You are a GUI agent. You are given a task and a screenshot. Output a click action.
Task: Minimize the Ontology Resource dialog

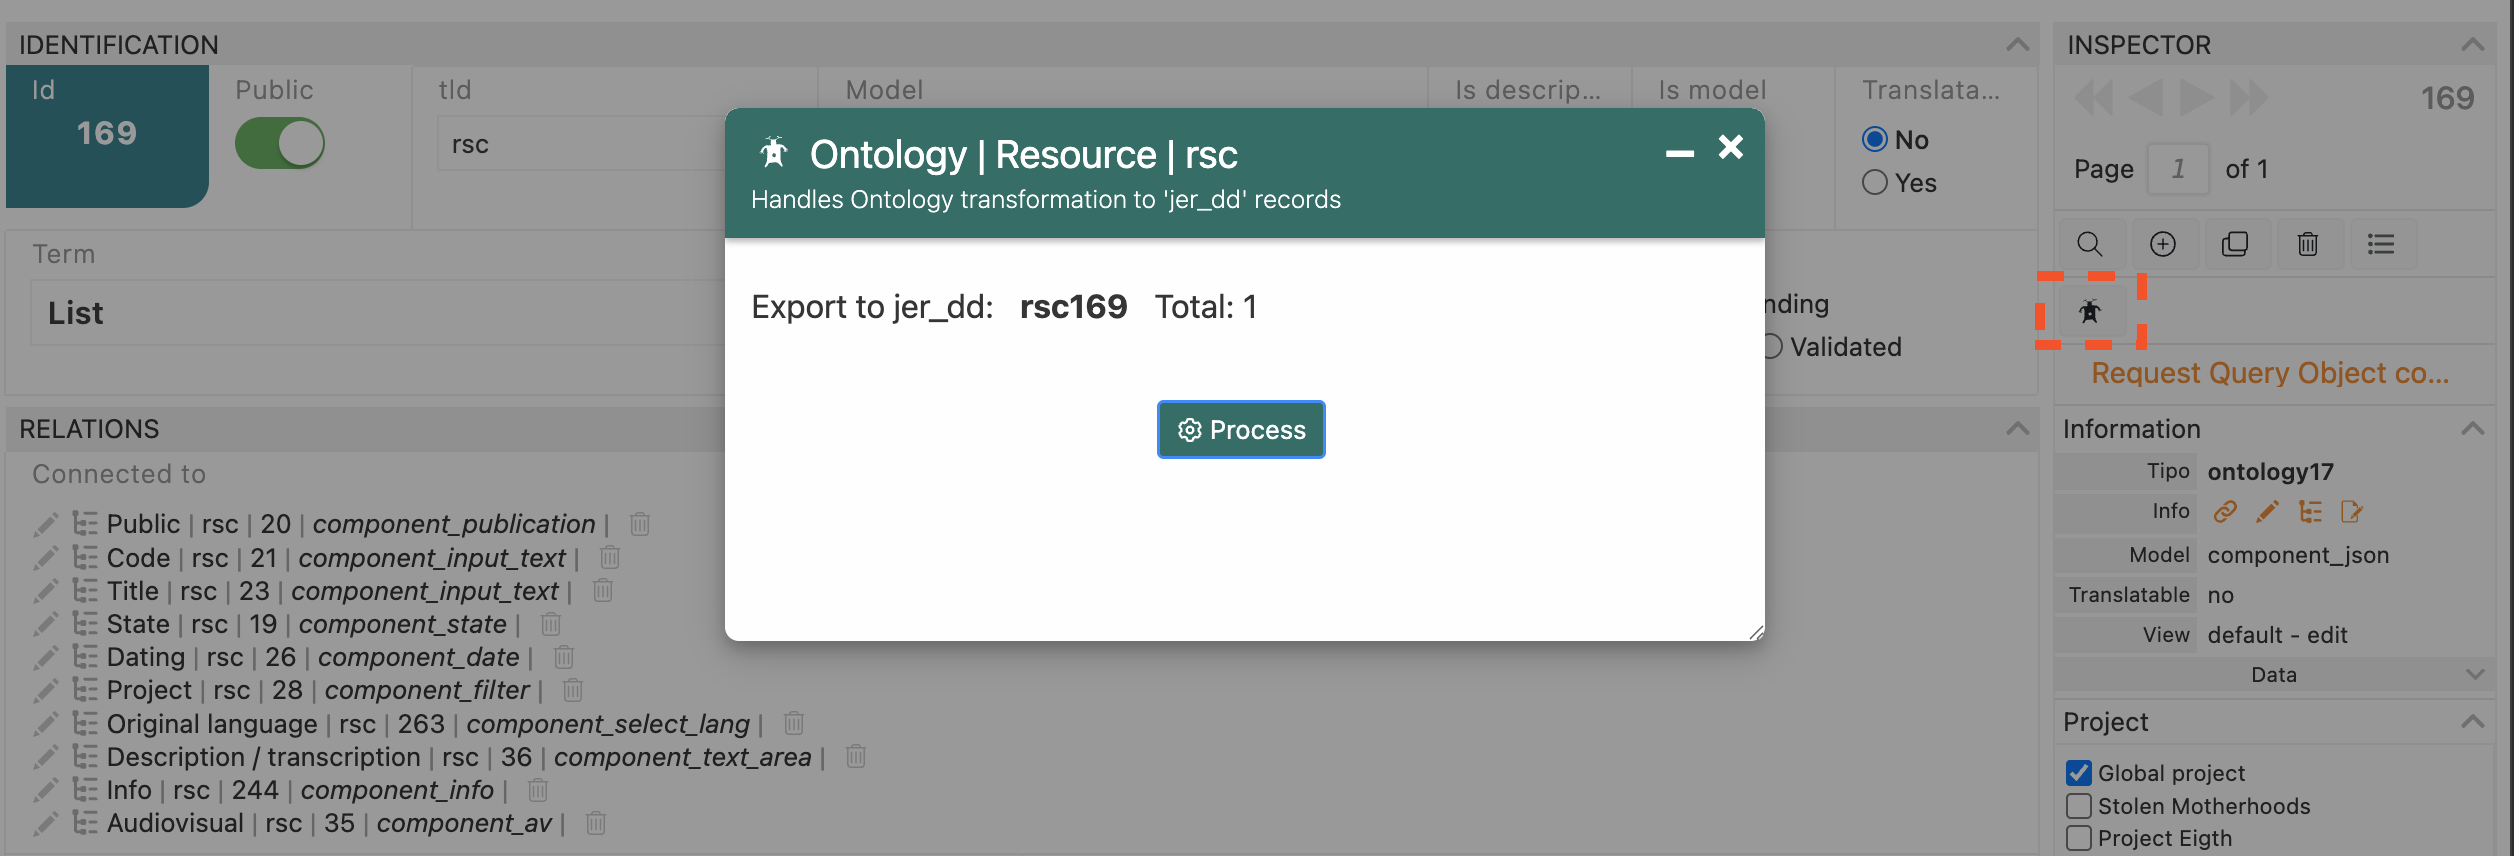tap(1680, 153)
